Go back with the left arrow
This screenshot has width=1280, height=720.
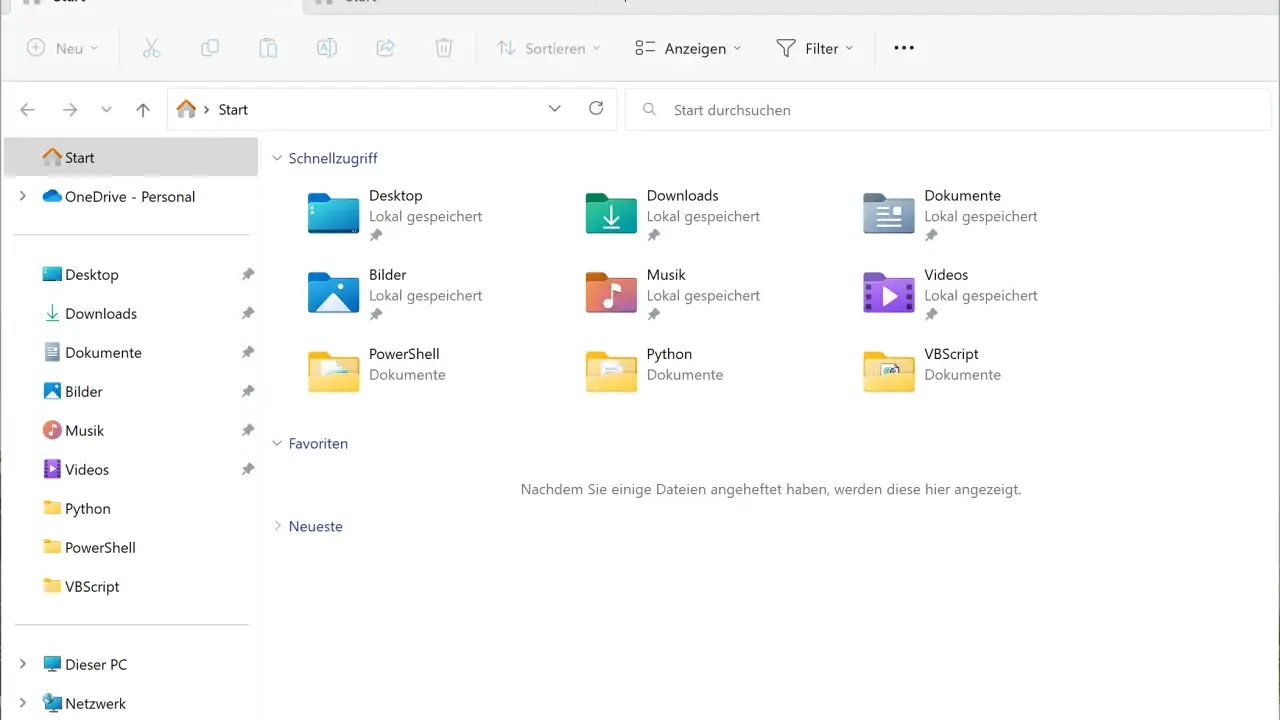pos(28,110)
